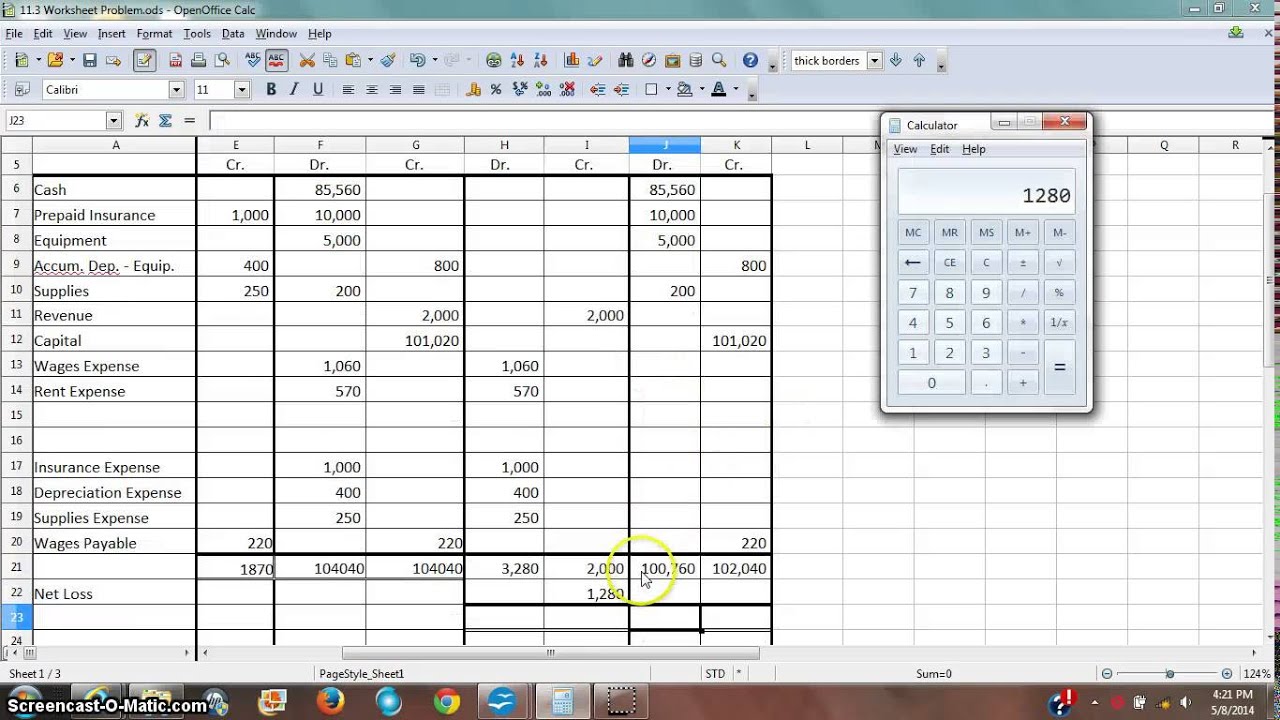The height and width of the screenshot is (720, 1280).
Task: Click the Calculator CE button
Action: click(949, 263)
